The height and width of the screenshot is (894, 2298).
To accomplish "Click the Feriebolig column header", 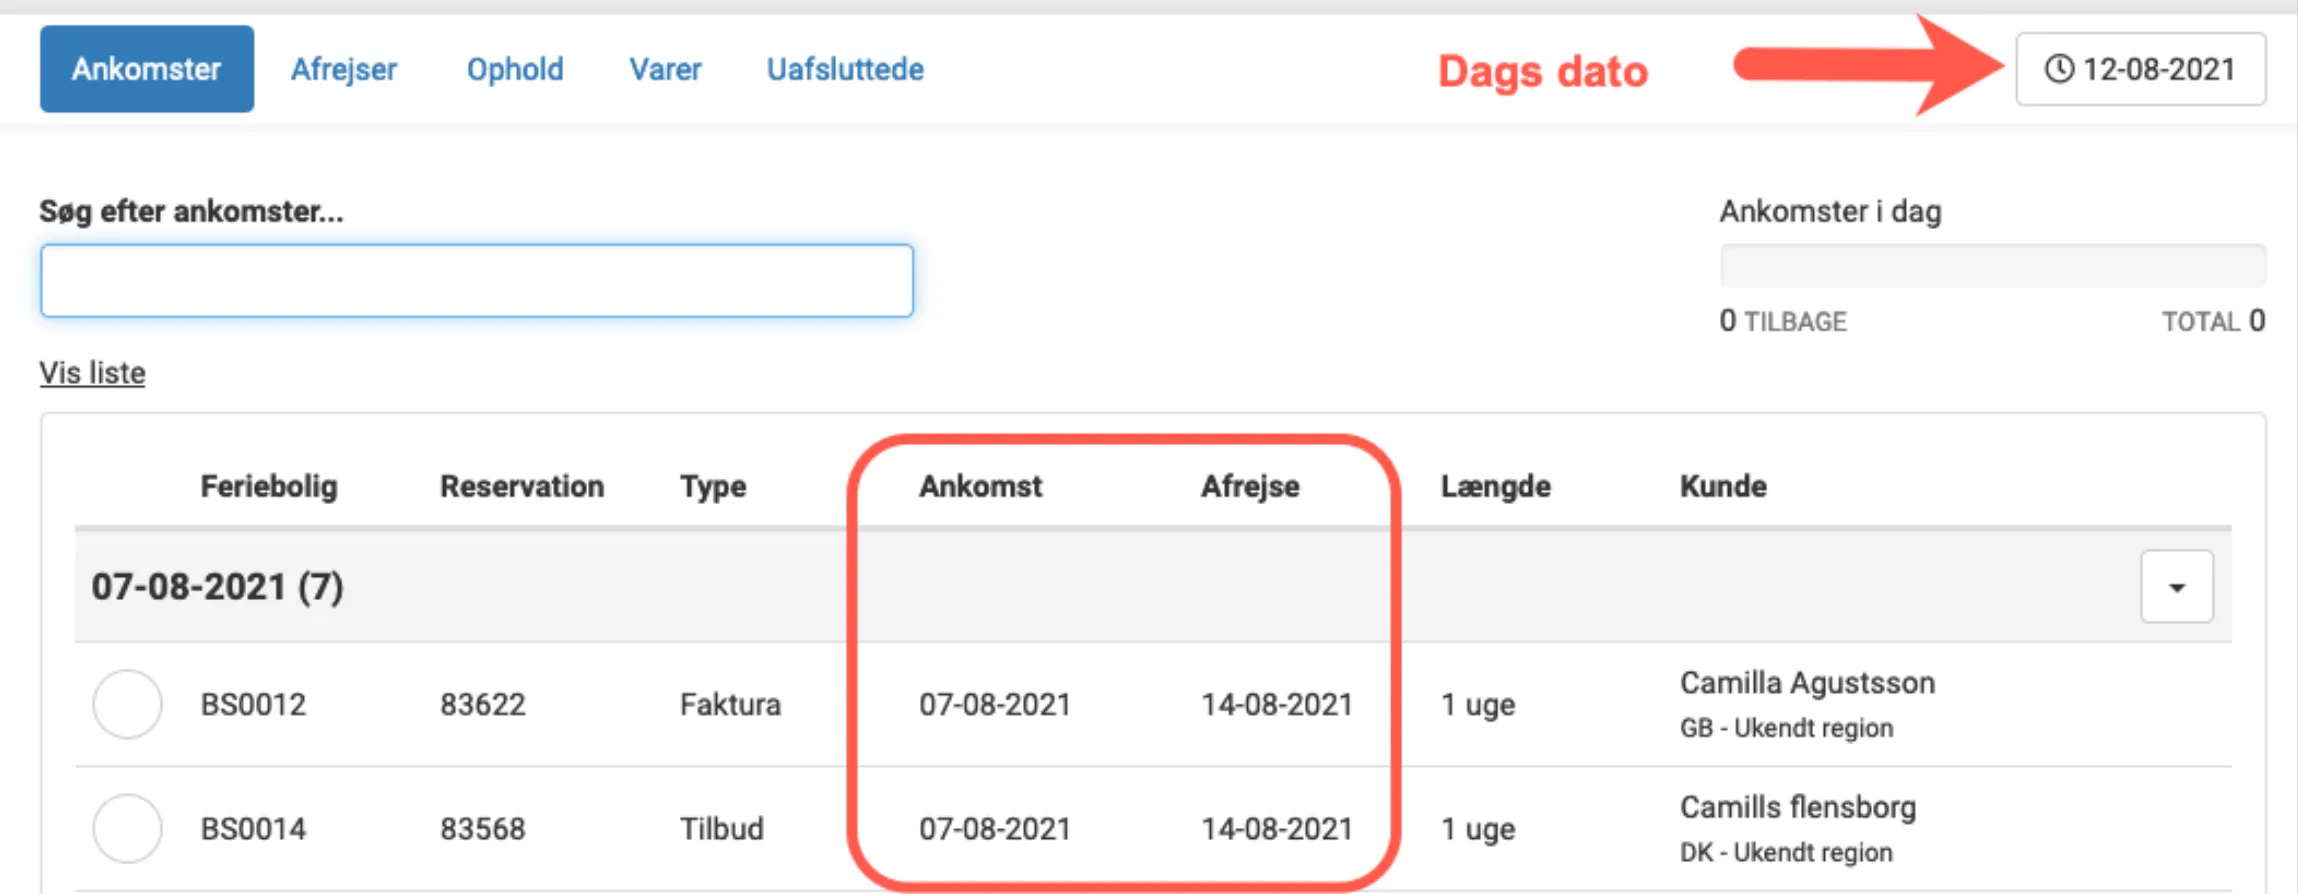I will [269, 486].
